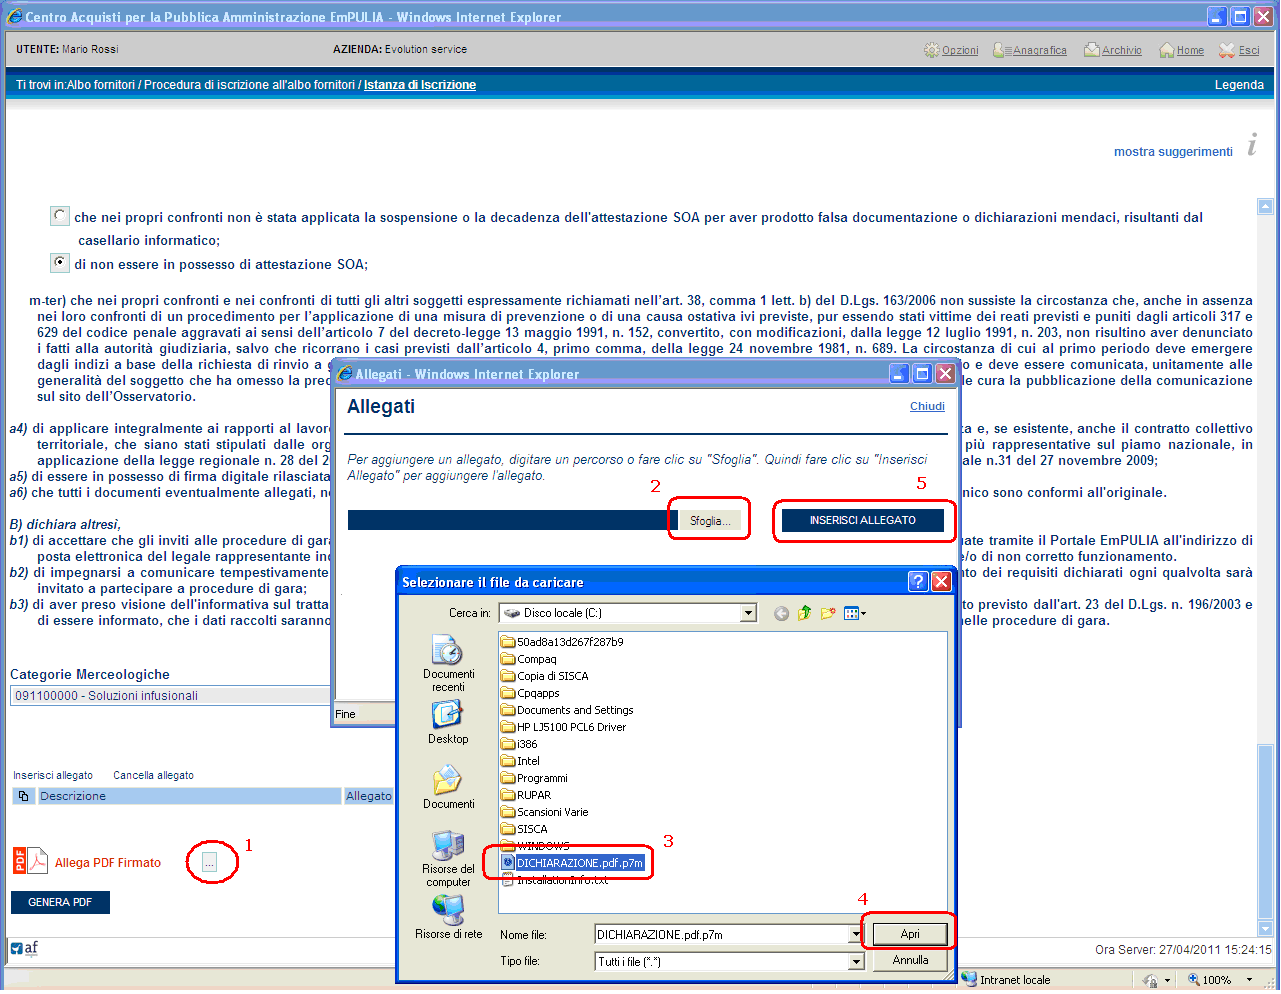This screenshot has width=1281, height=994.
Task: Click the info 'i' suggestions icon
Action: point(1251,145)
